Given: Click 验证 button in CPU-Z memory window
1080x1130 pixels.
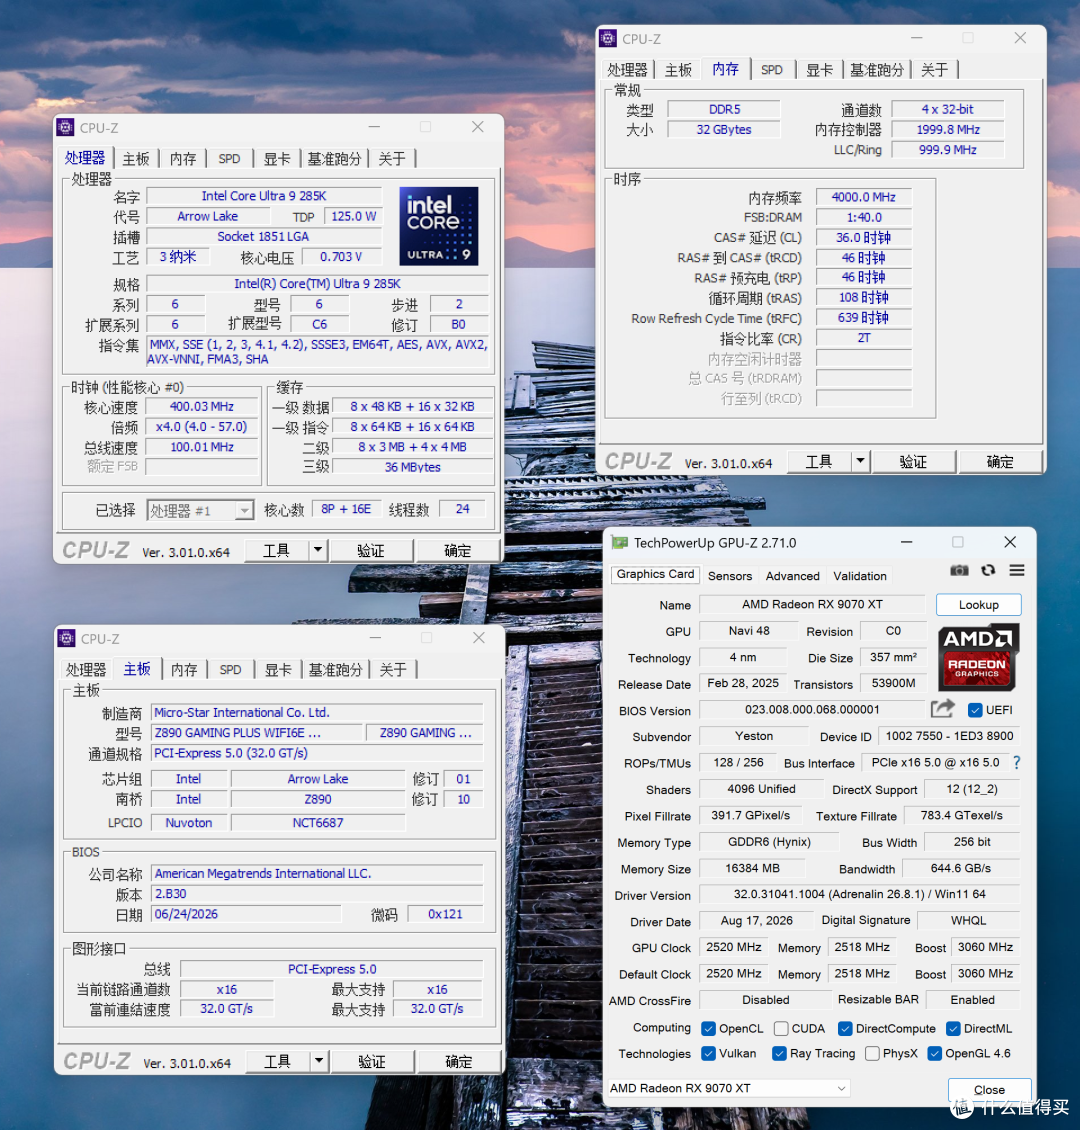Looking at the screenshot, I should pyautogui.click(x=914, y=461).
